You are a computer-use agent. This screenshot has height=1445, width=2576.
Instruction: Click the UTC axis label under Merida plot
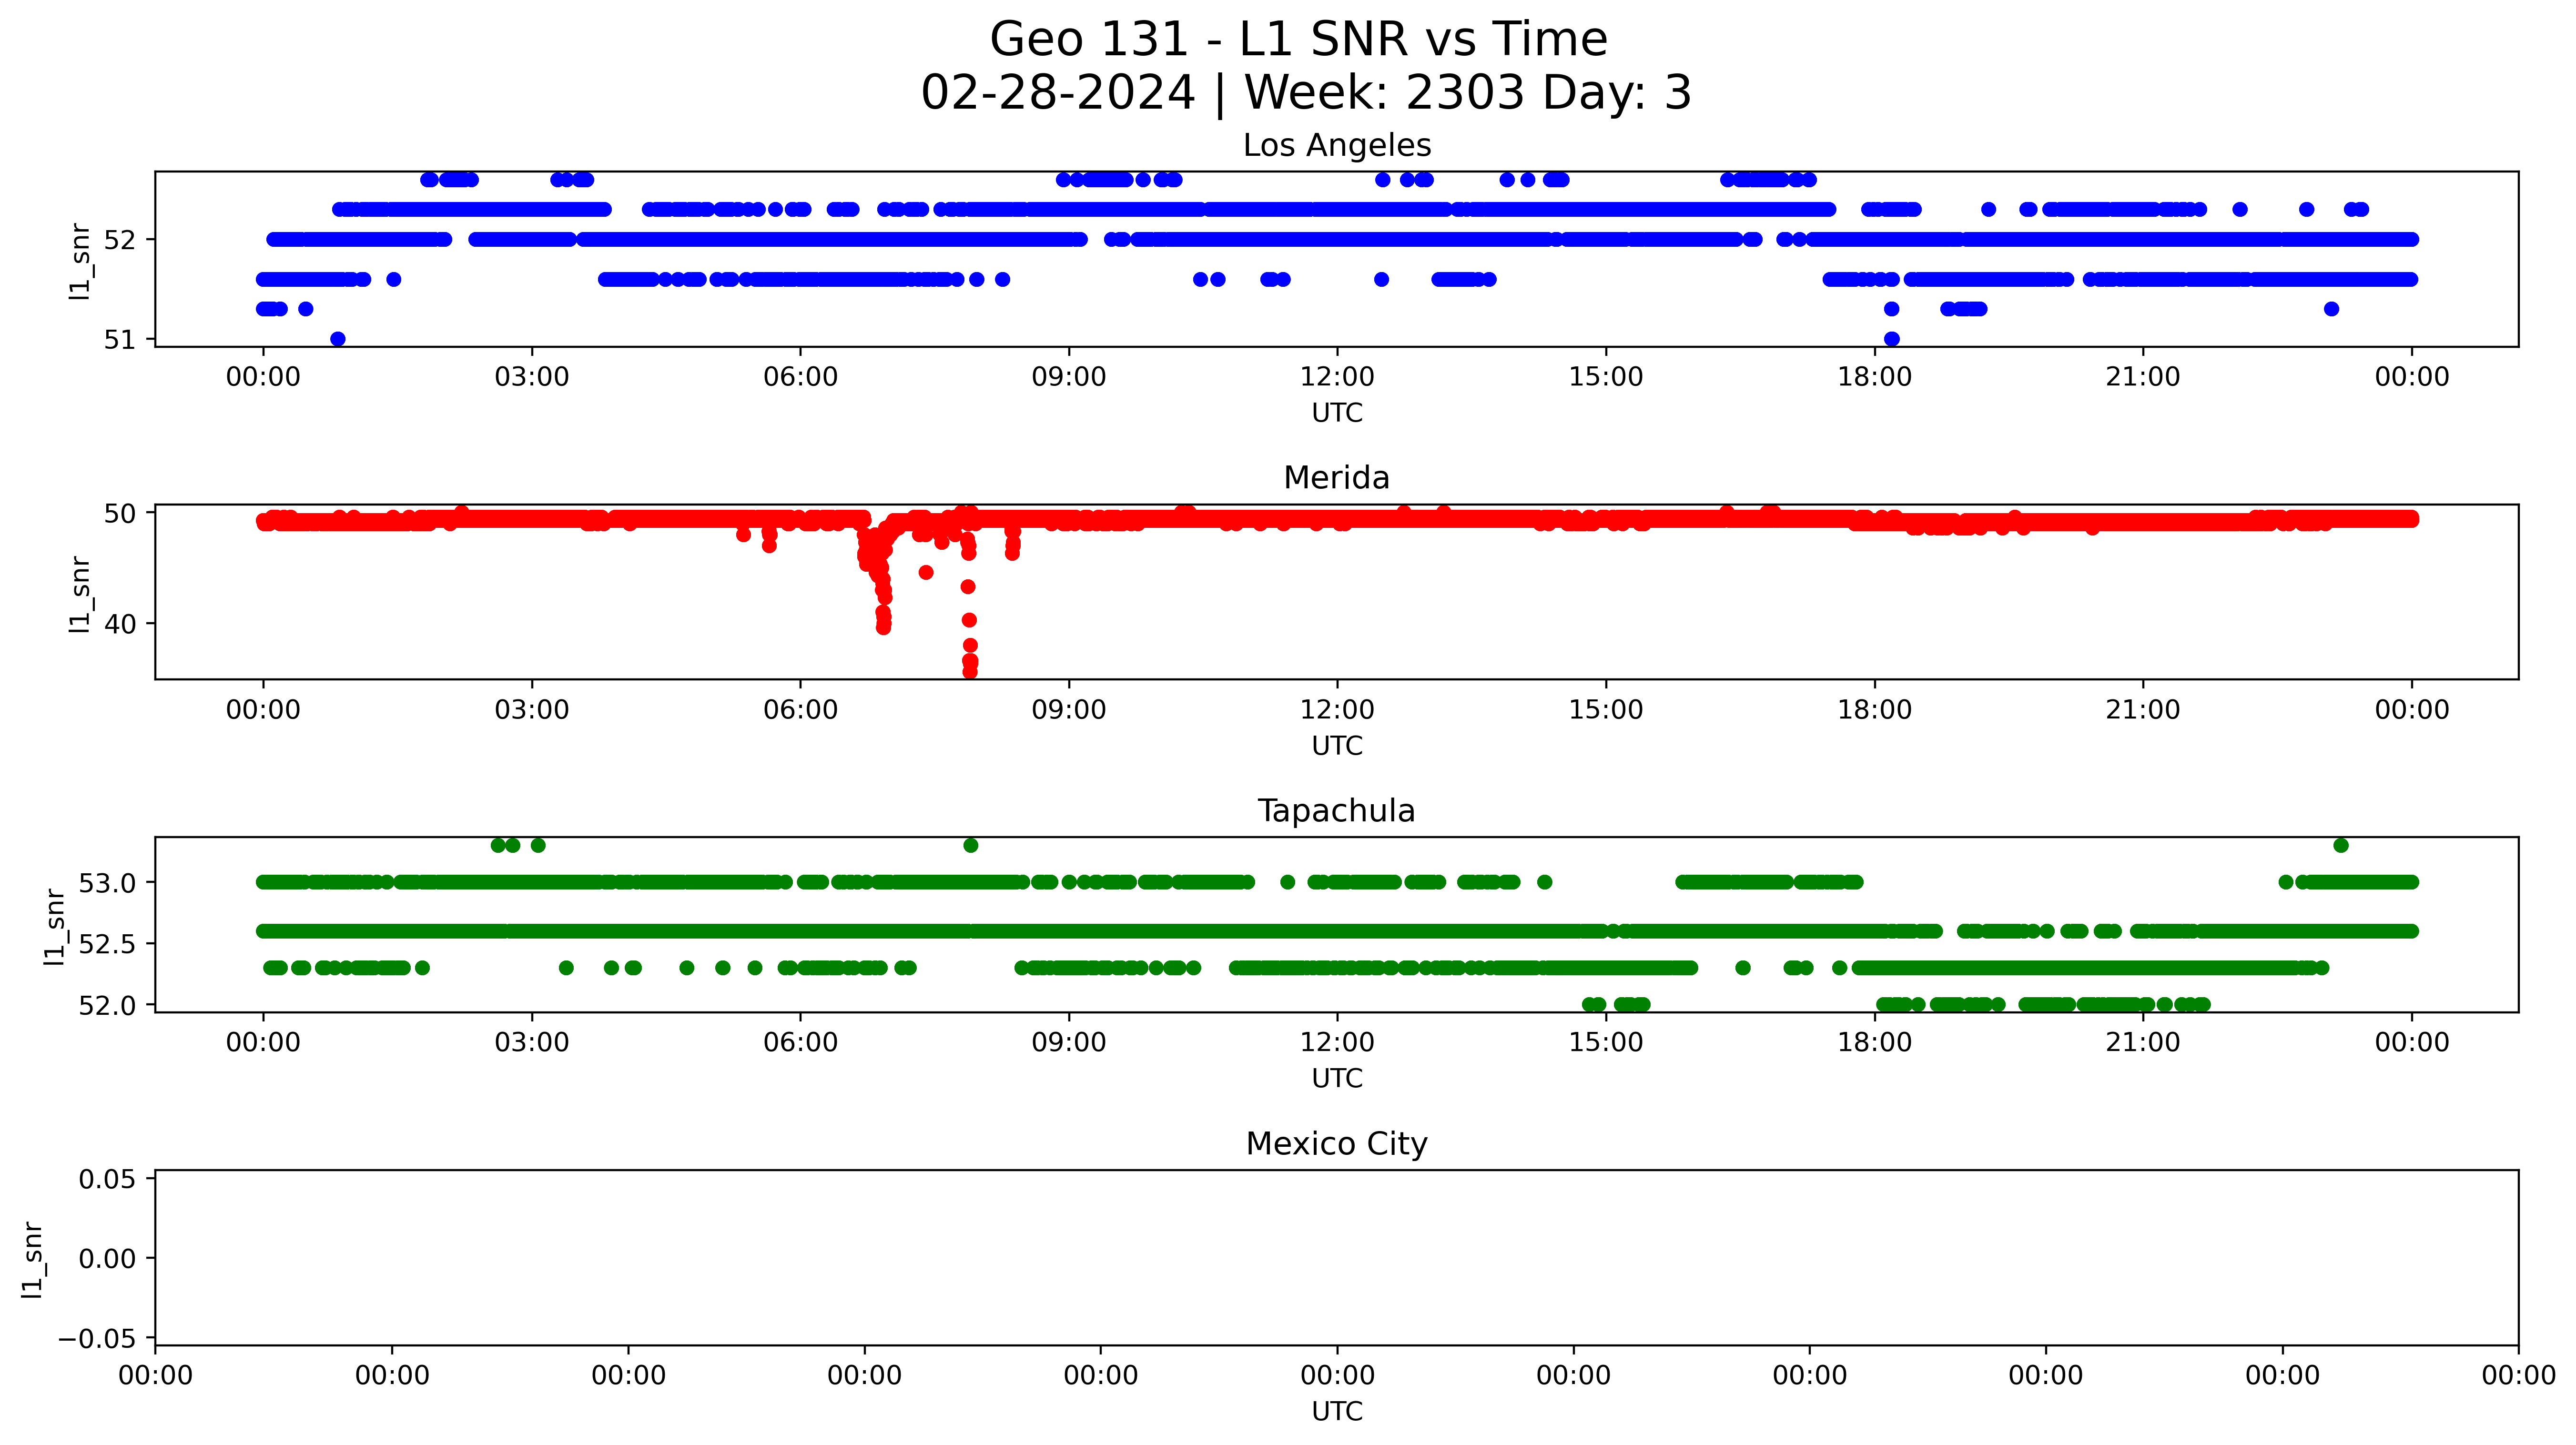pos(1337,746)
